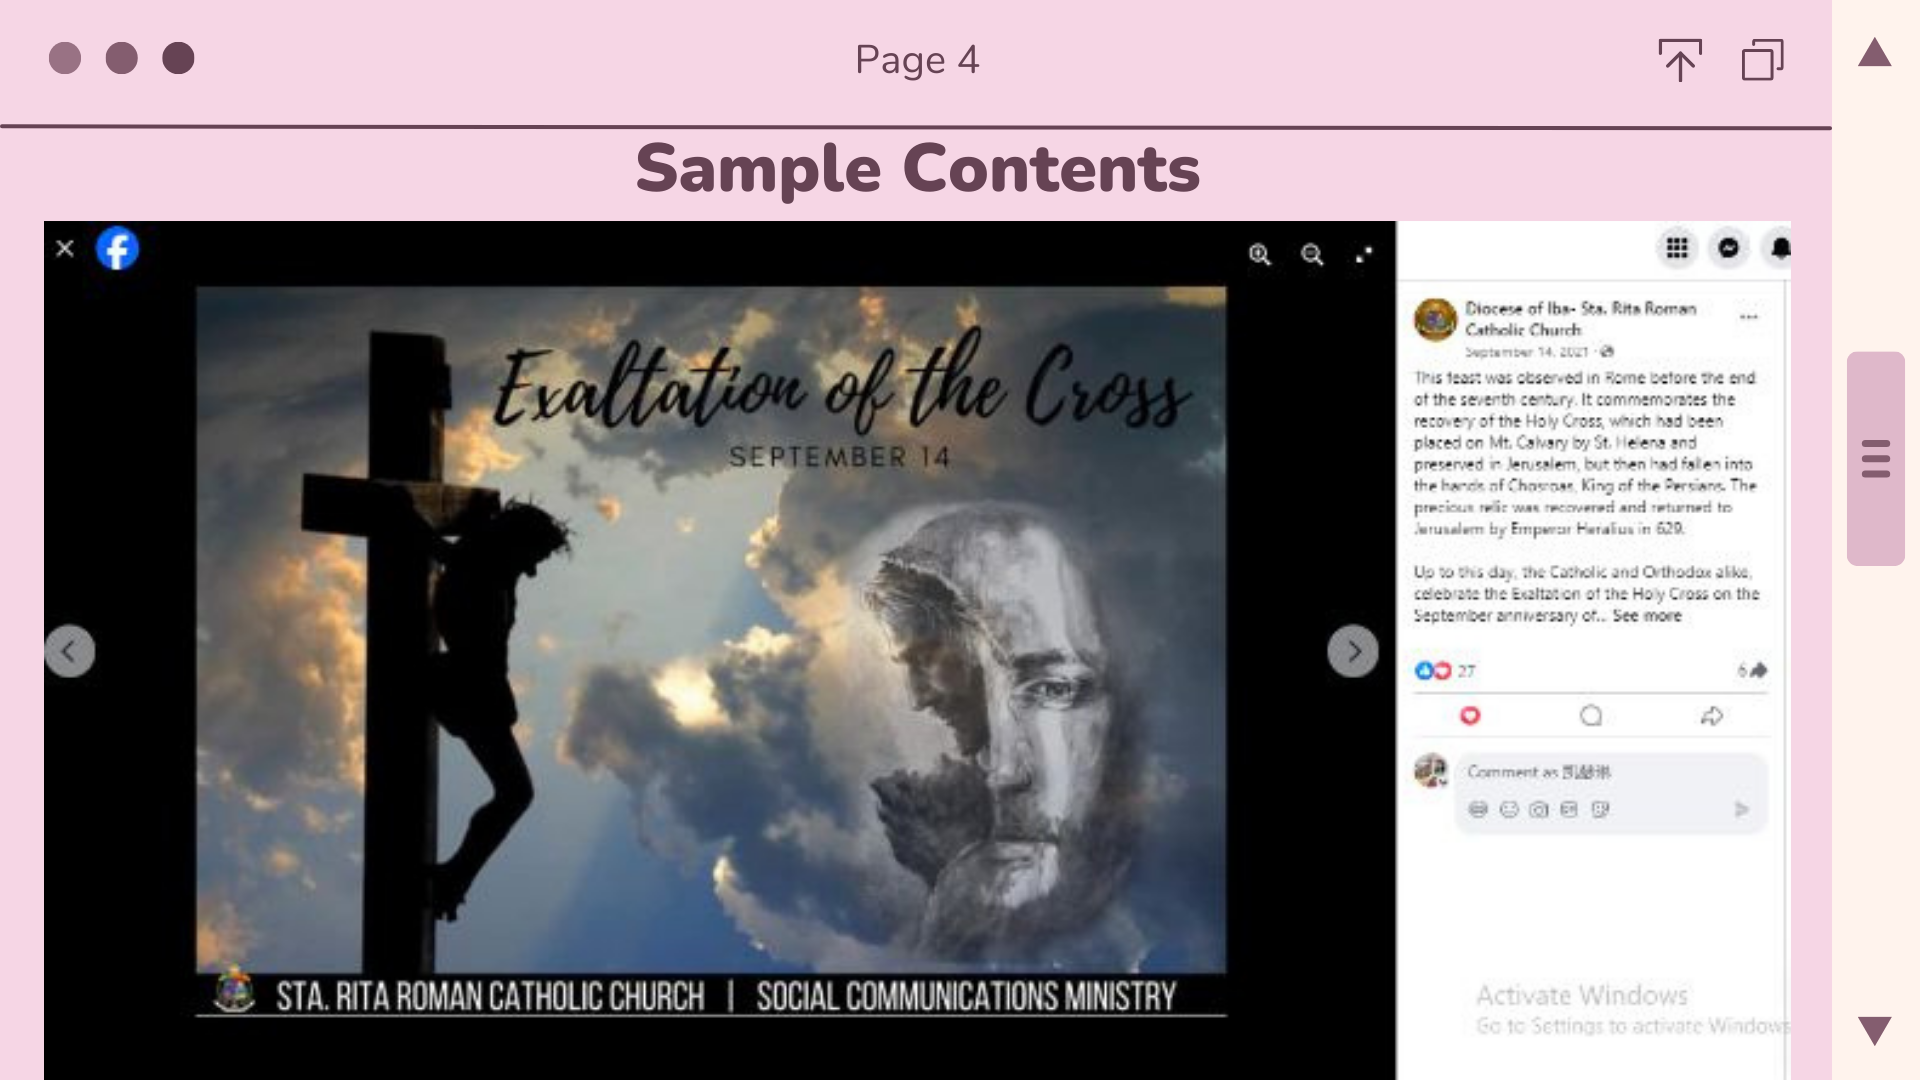The width and height of the screenshot is (1920, 1080).
Task: Click the comment bubble icon
Action: pyautogui.click(x=1591, y=716)
